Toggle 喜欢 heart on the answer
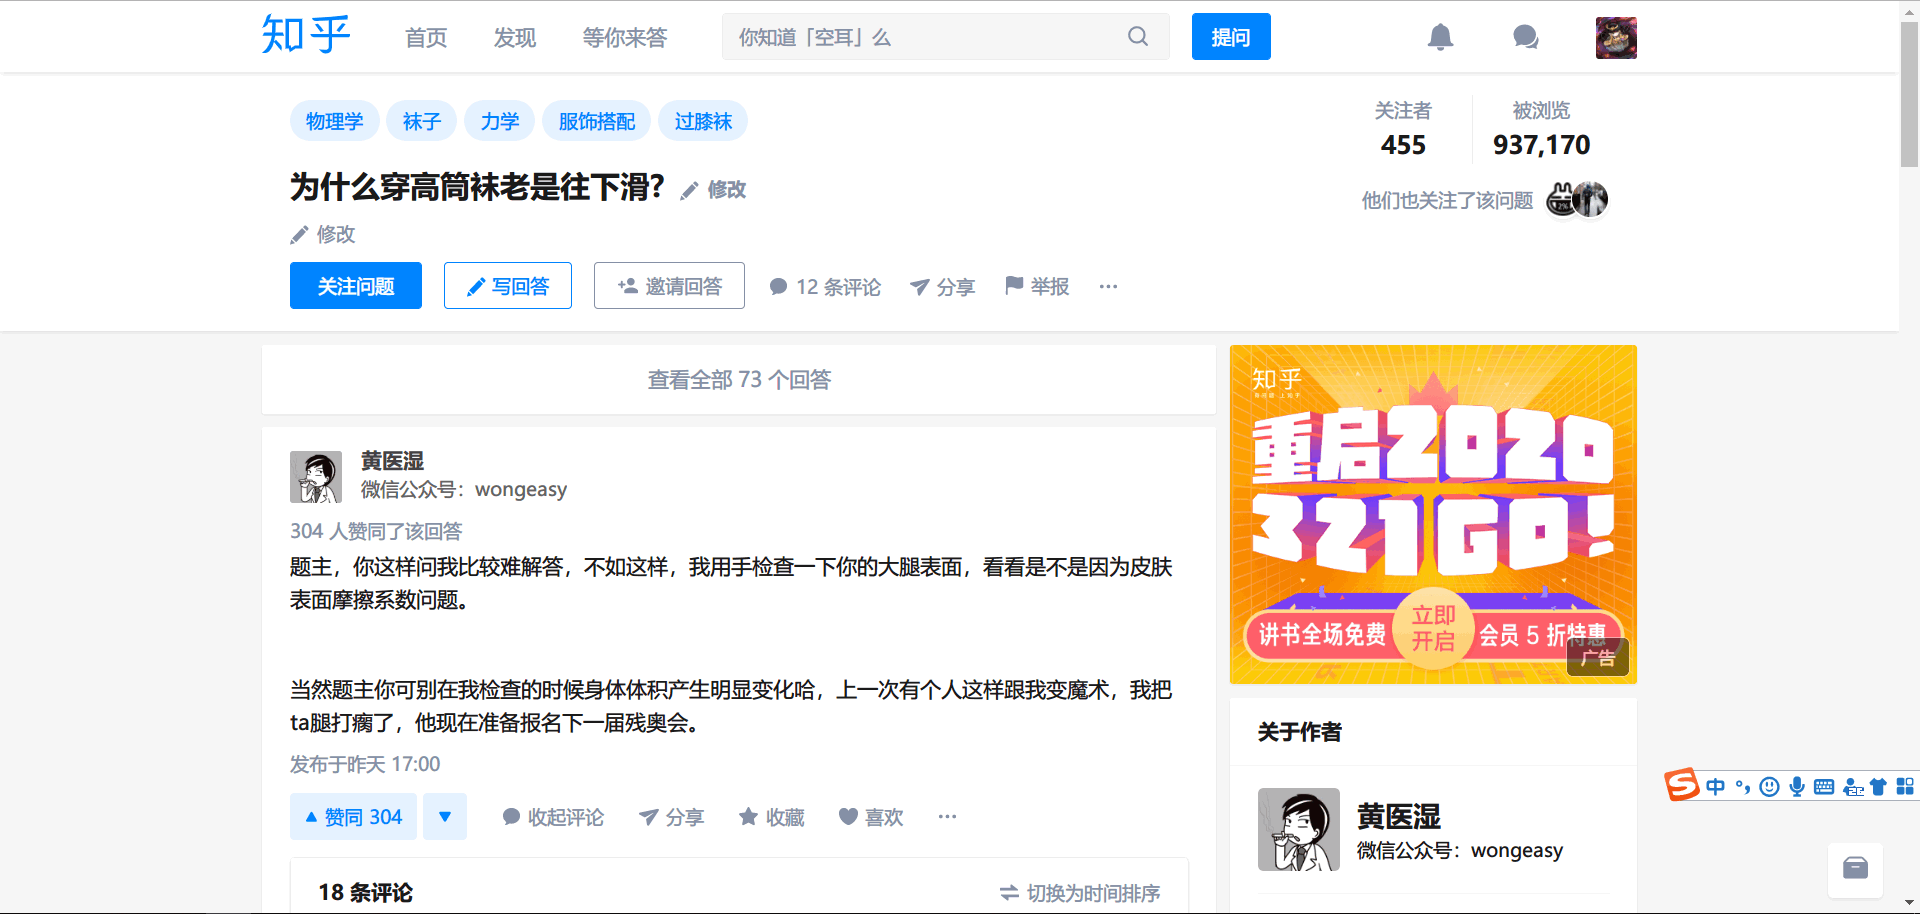Image resolution: width=1920 pixels, height=914 pixels. [870, 817]
